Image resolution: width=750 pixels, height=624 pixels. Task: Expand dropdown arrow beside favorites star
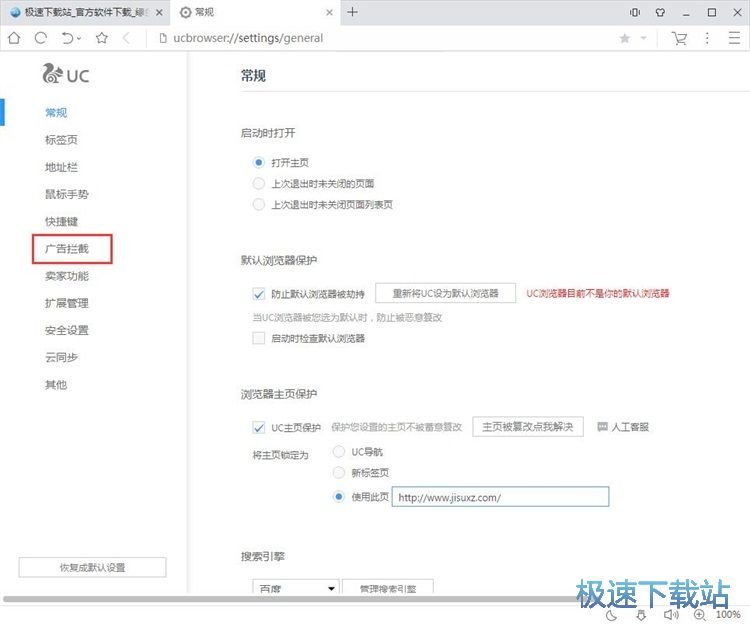[x=643, y=38]
